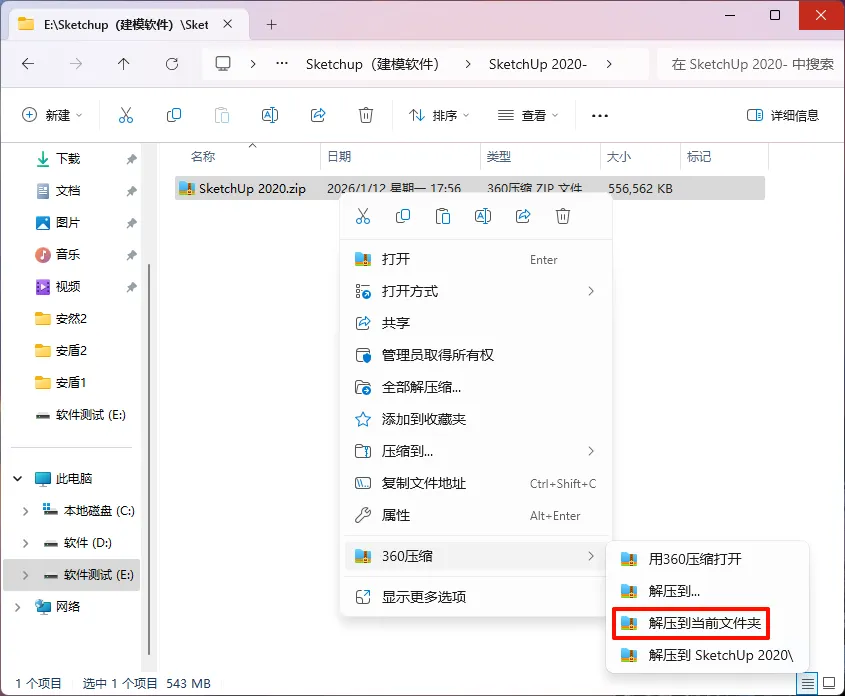Select 全部解压缩... menu entry
The width and height of the screenshot is (845, 696).
pos(476,387)
